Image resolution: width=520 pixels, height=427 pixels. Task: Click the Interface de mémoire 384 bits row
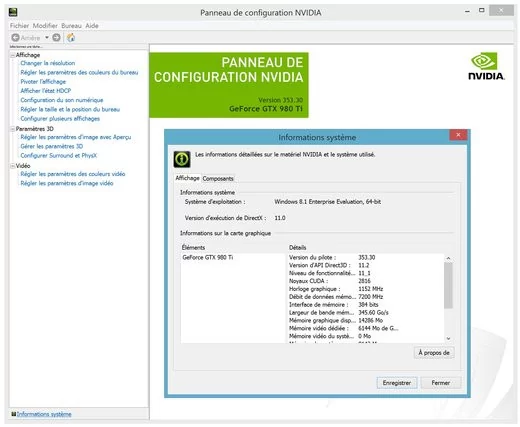(334, 304)
